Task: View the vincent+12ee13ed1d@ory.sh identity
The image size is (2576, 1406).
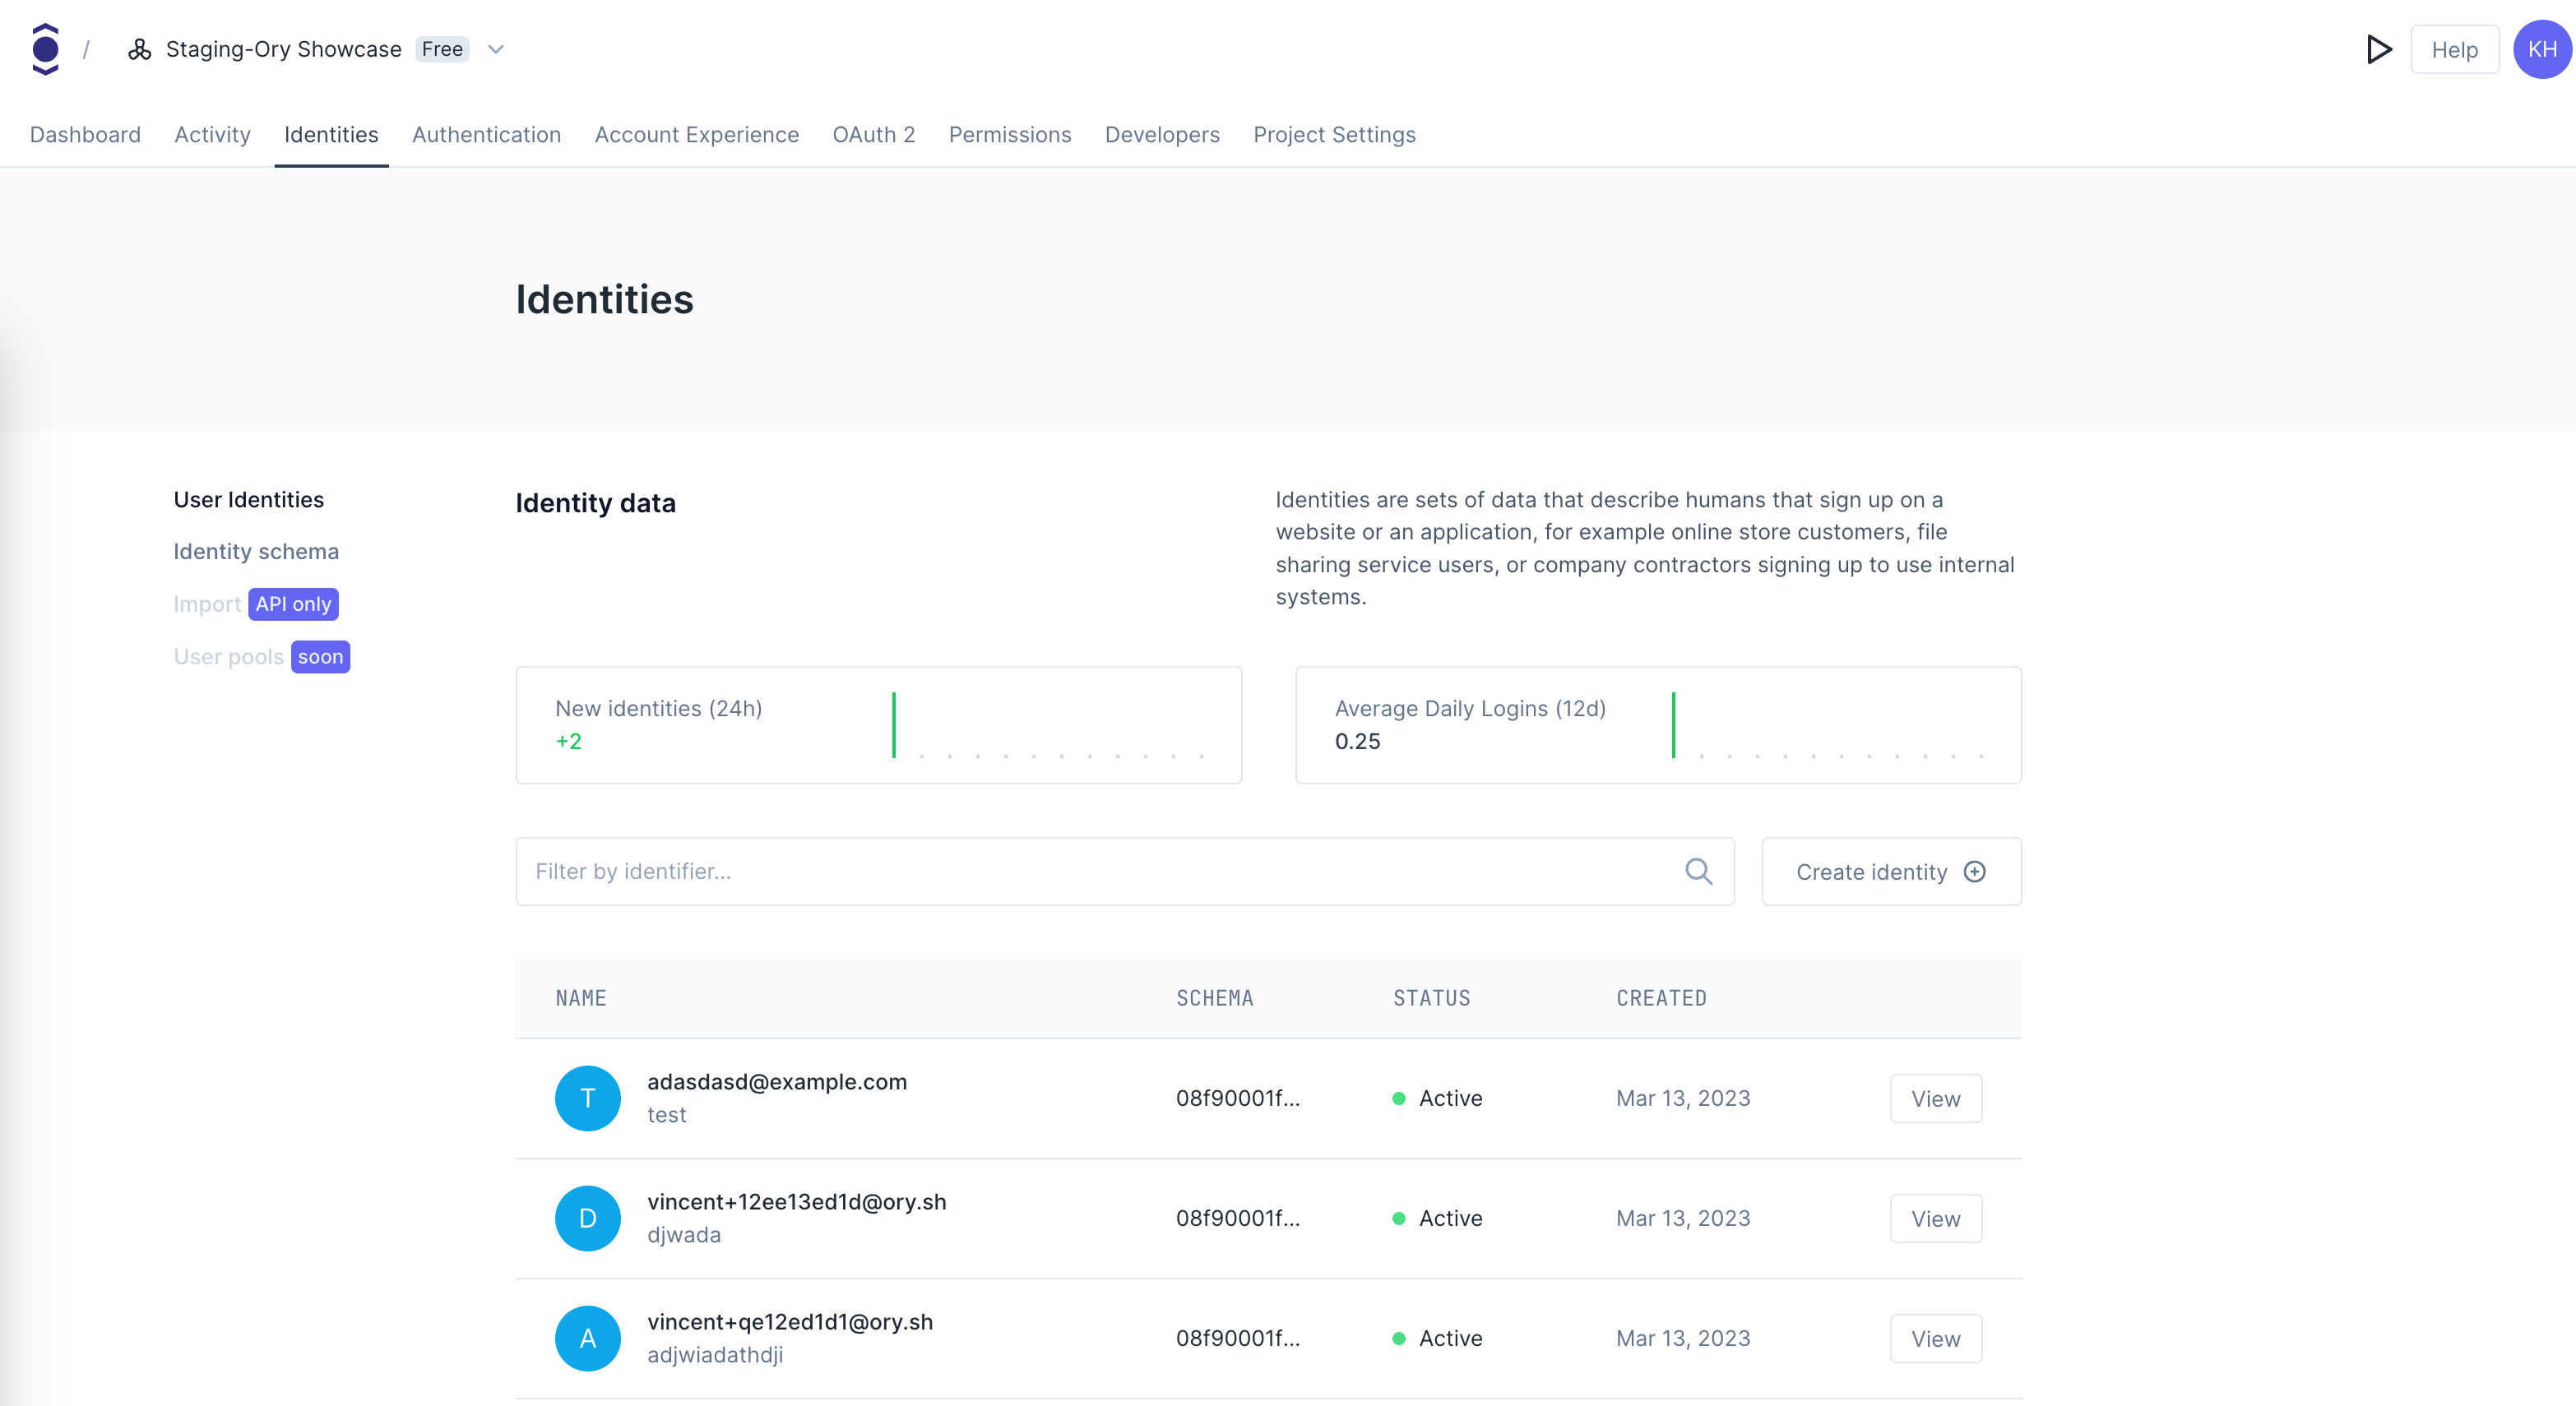Action: click(1935, 1218)
